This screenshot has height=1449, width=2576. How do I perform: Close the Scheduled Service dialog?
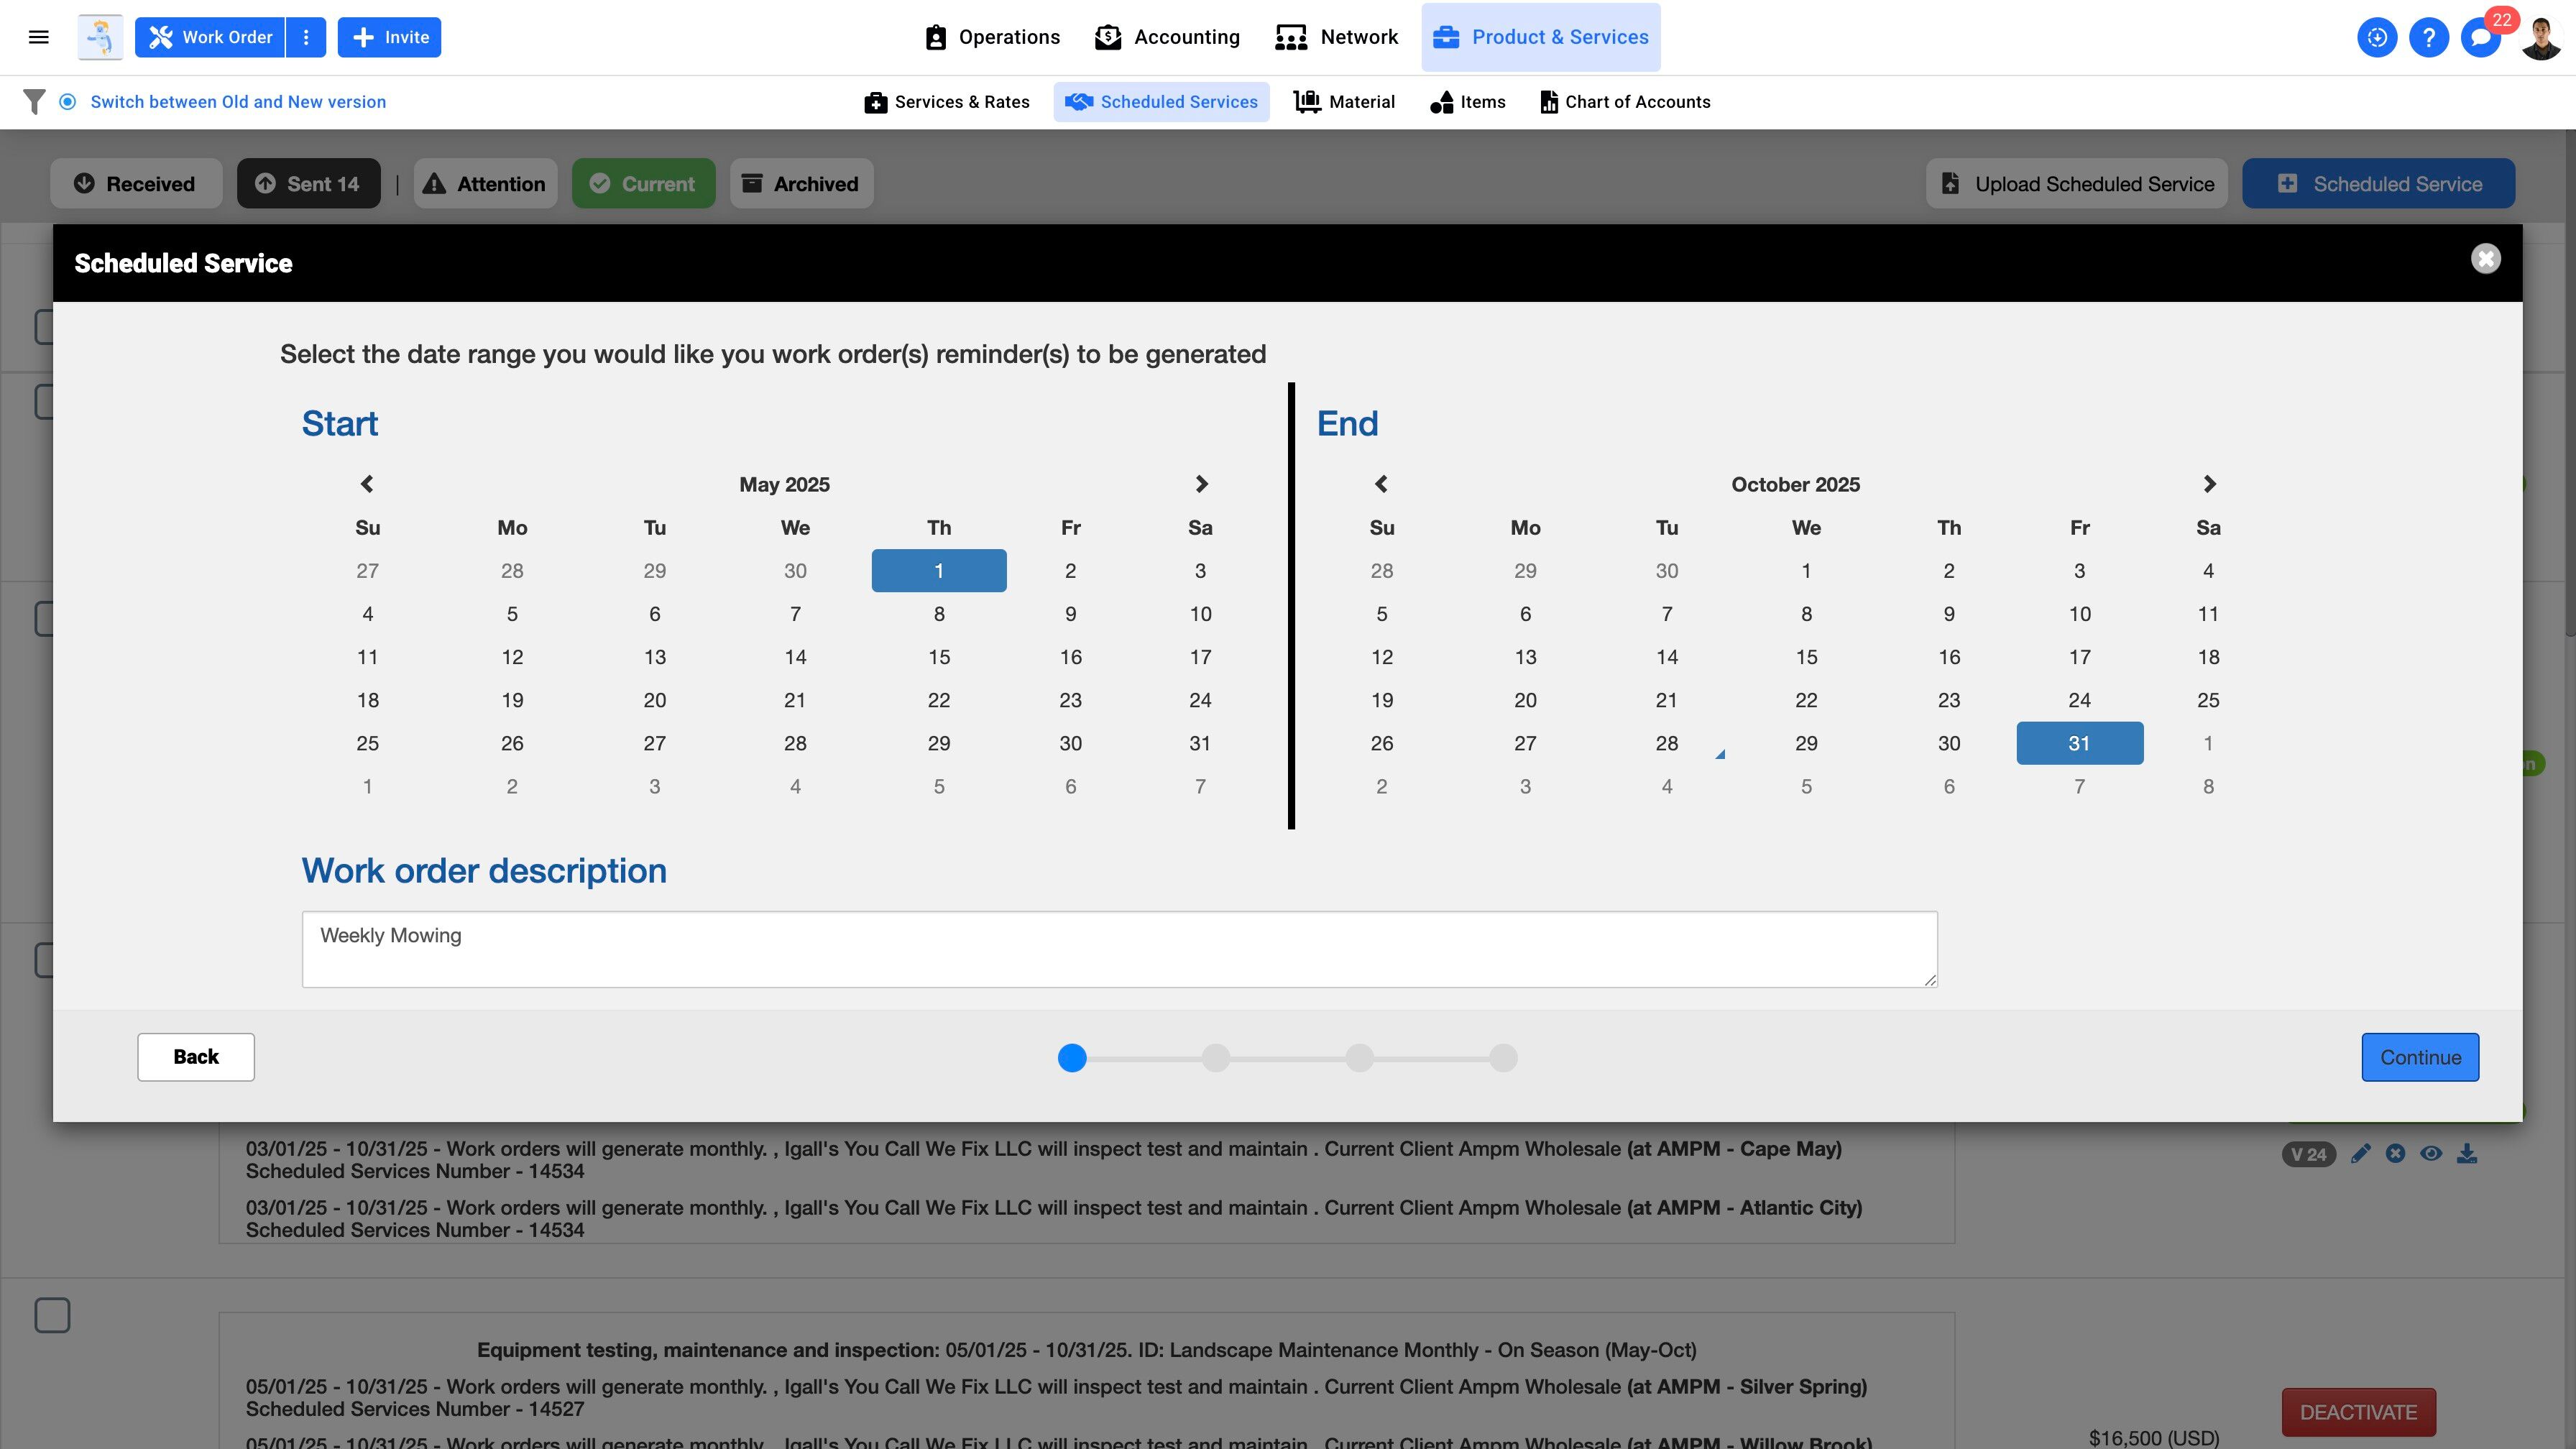2485,259
